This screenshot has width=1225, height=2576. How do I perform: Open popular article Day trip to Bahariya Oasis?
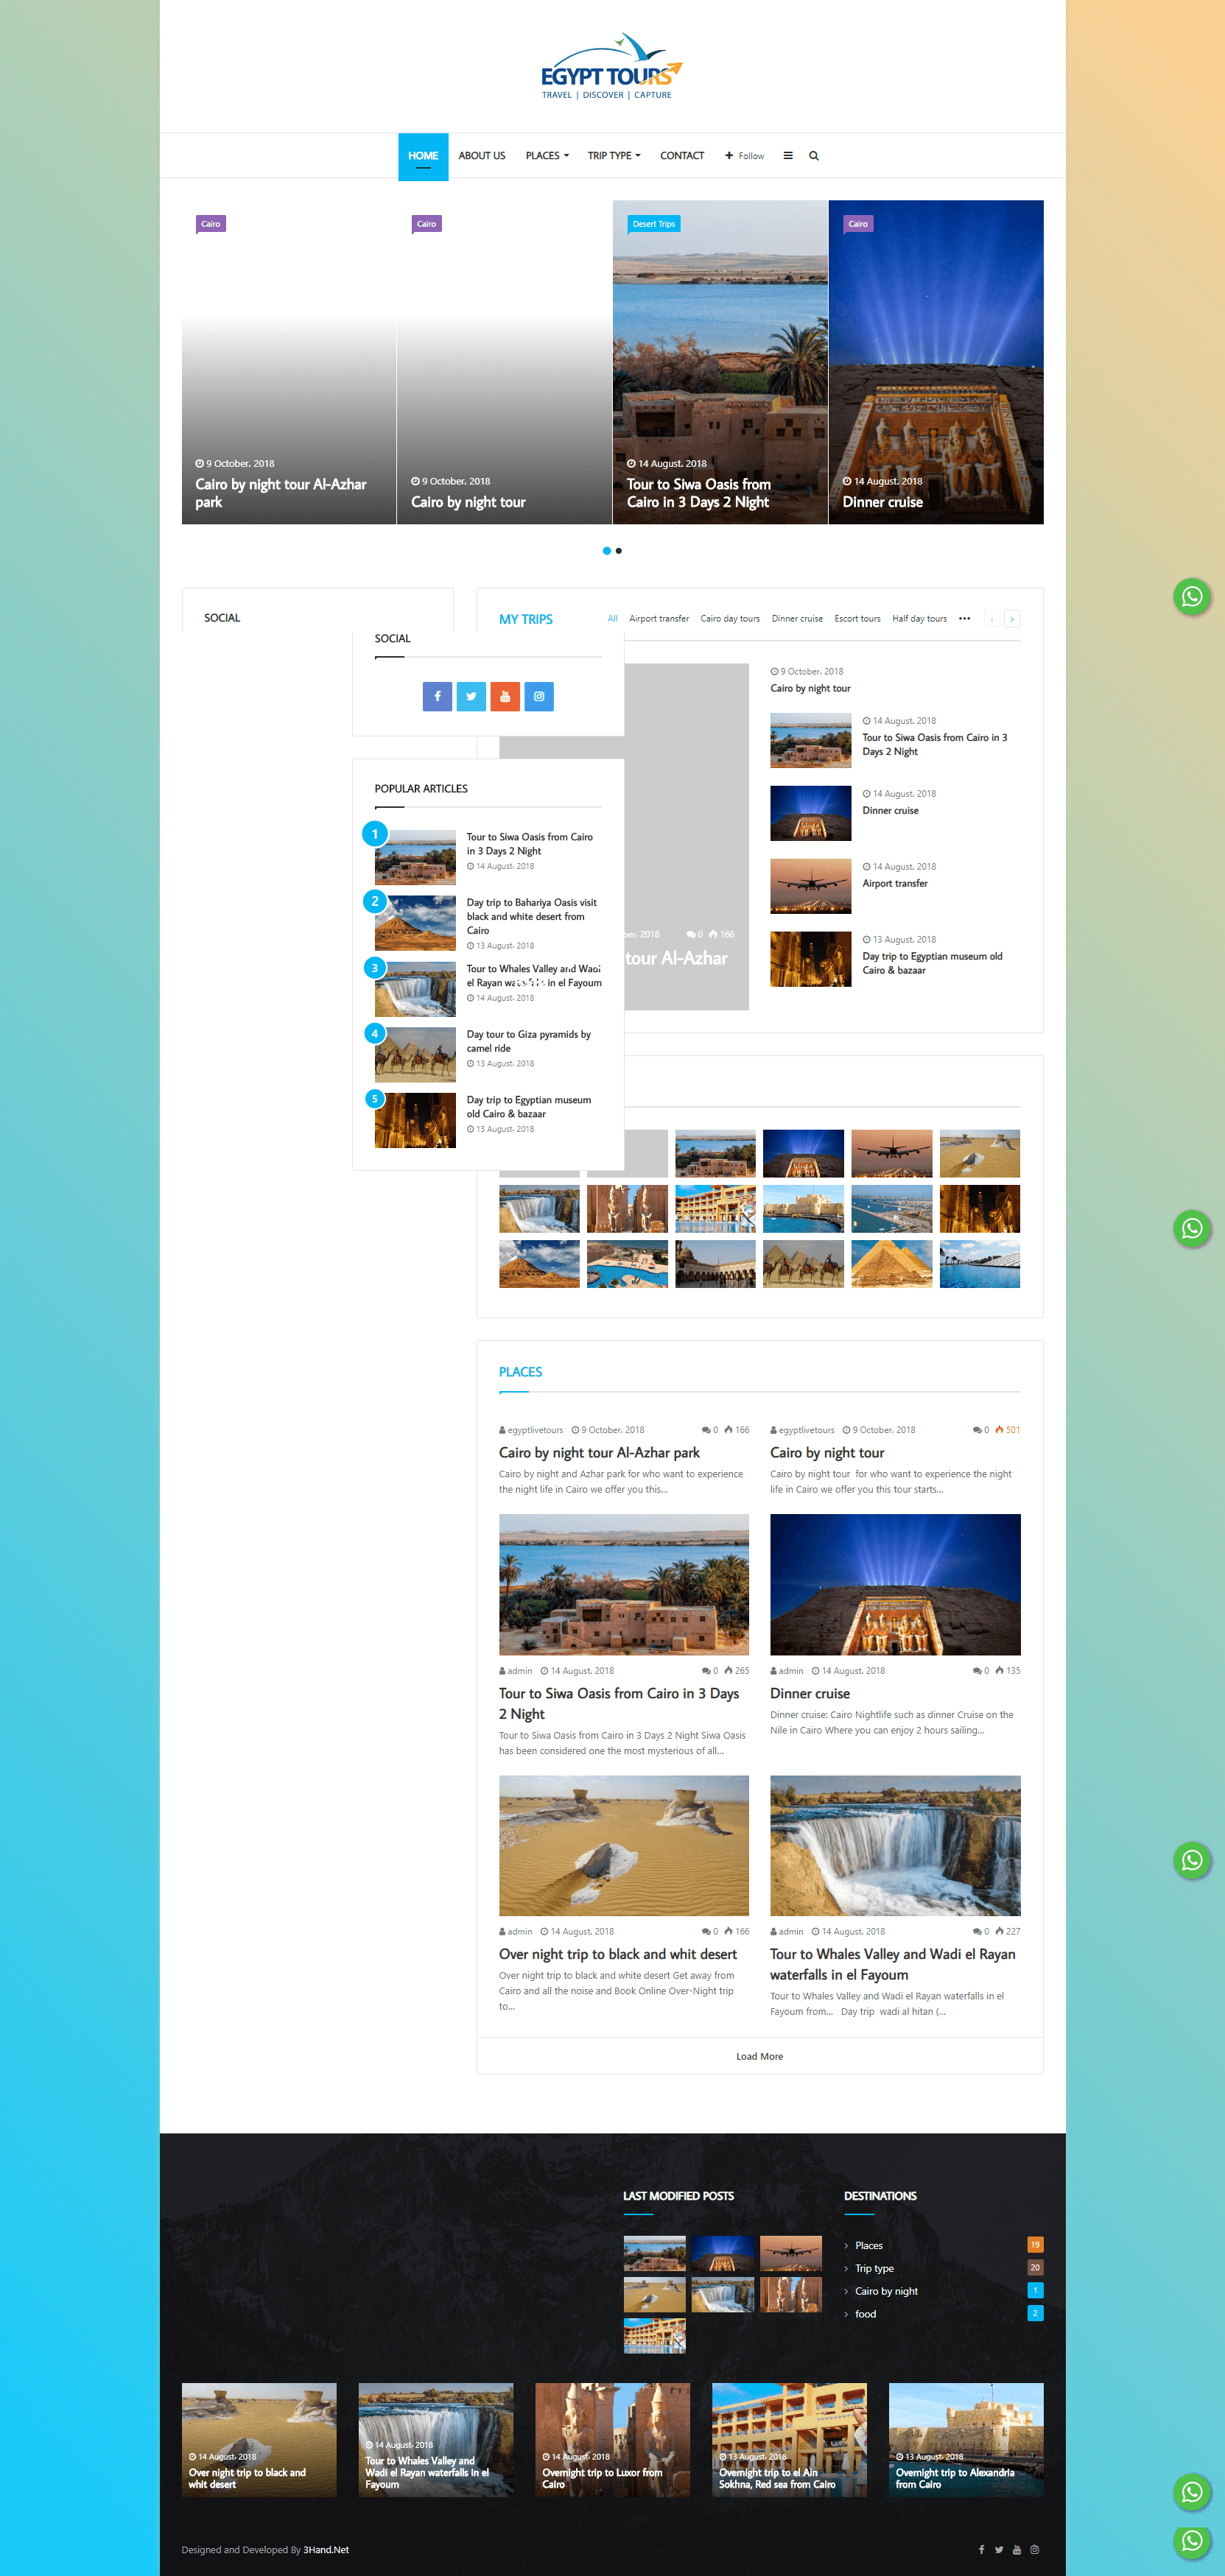(531, 916)
